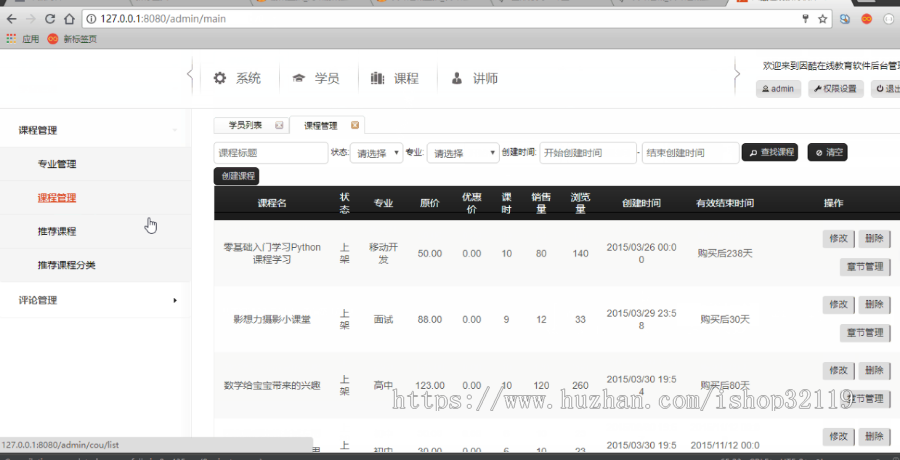Click 修改 for the Python course
This screenshot has width=900, height=460.
(838, 239)
